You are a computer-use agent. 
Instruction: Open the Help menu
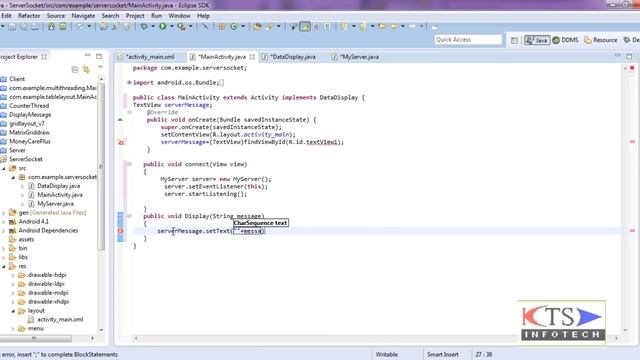203,16
